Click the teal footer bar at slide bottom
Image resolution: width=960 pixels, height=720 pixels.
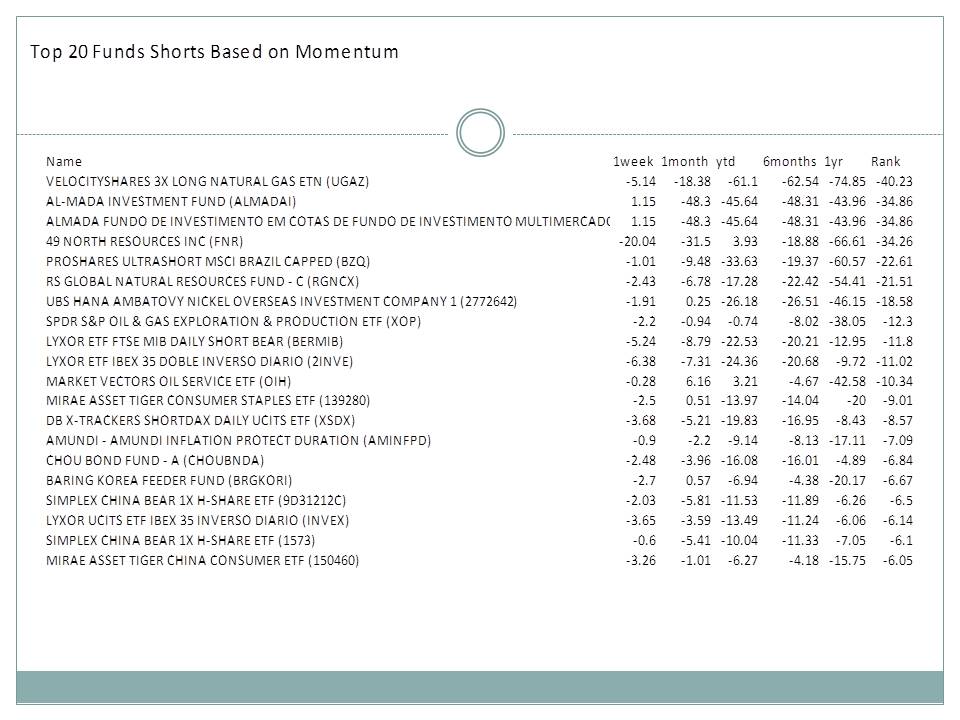pos(480,687)
